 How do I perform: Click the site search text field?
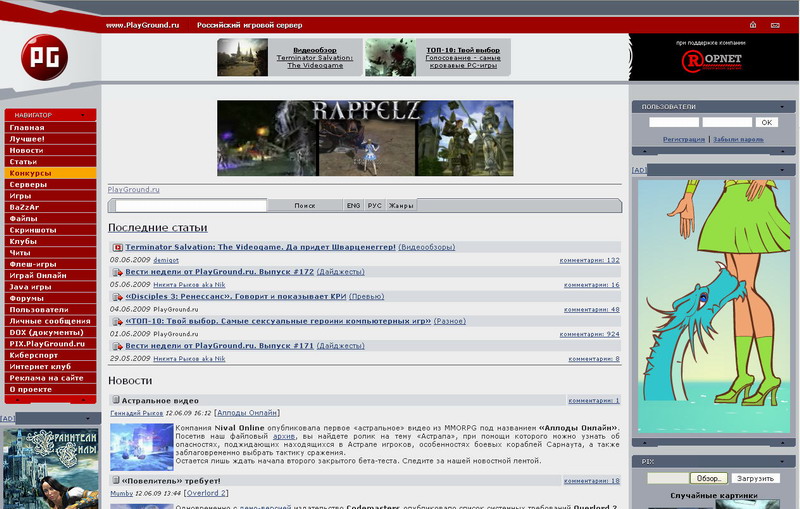191,206
